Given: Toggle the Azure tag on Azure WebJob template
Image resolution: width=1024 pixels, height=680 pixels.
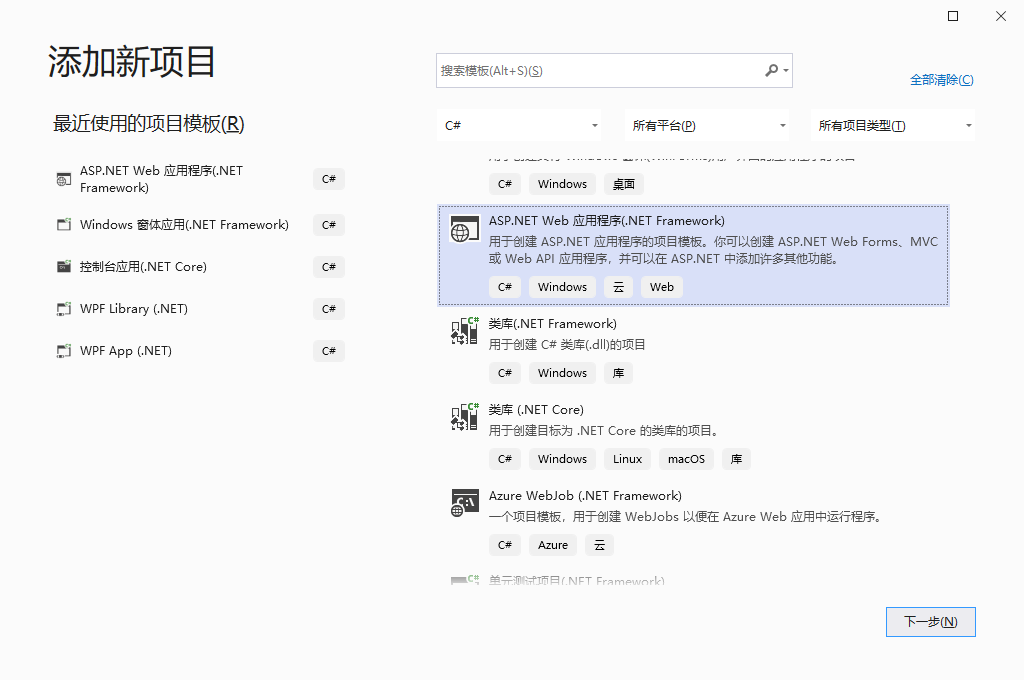Looking at the screenshot, I should point(552,544).
